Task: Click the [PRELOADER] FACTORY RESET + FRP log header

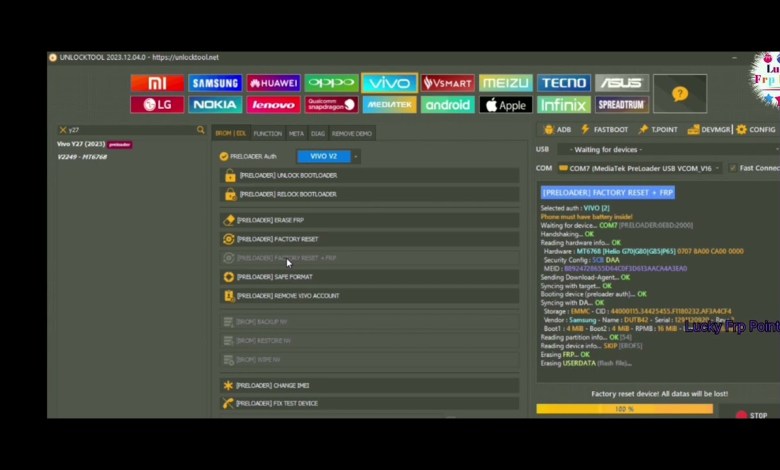Action: tap(607, 192)
